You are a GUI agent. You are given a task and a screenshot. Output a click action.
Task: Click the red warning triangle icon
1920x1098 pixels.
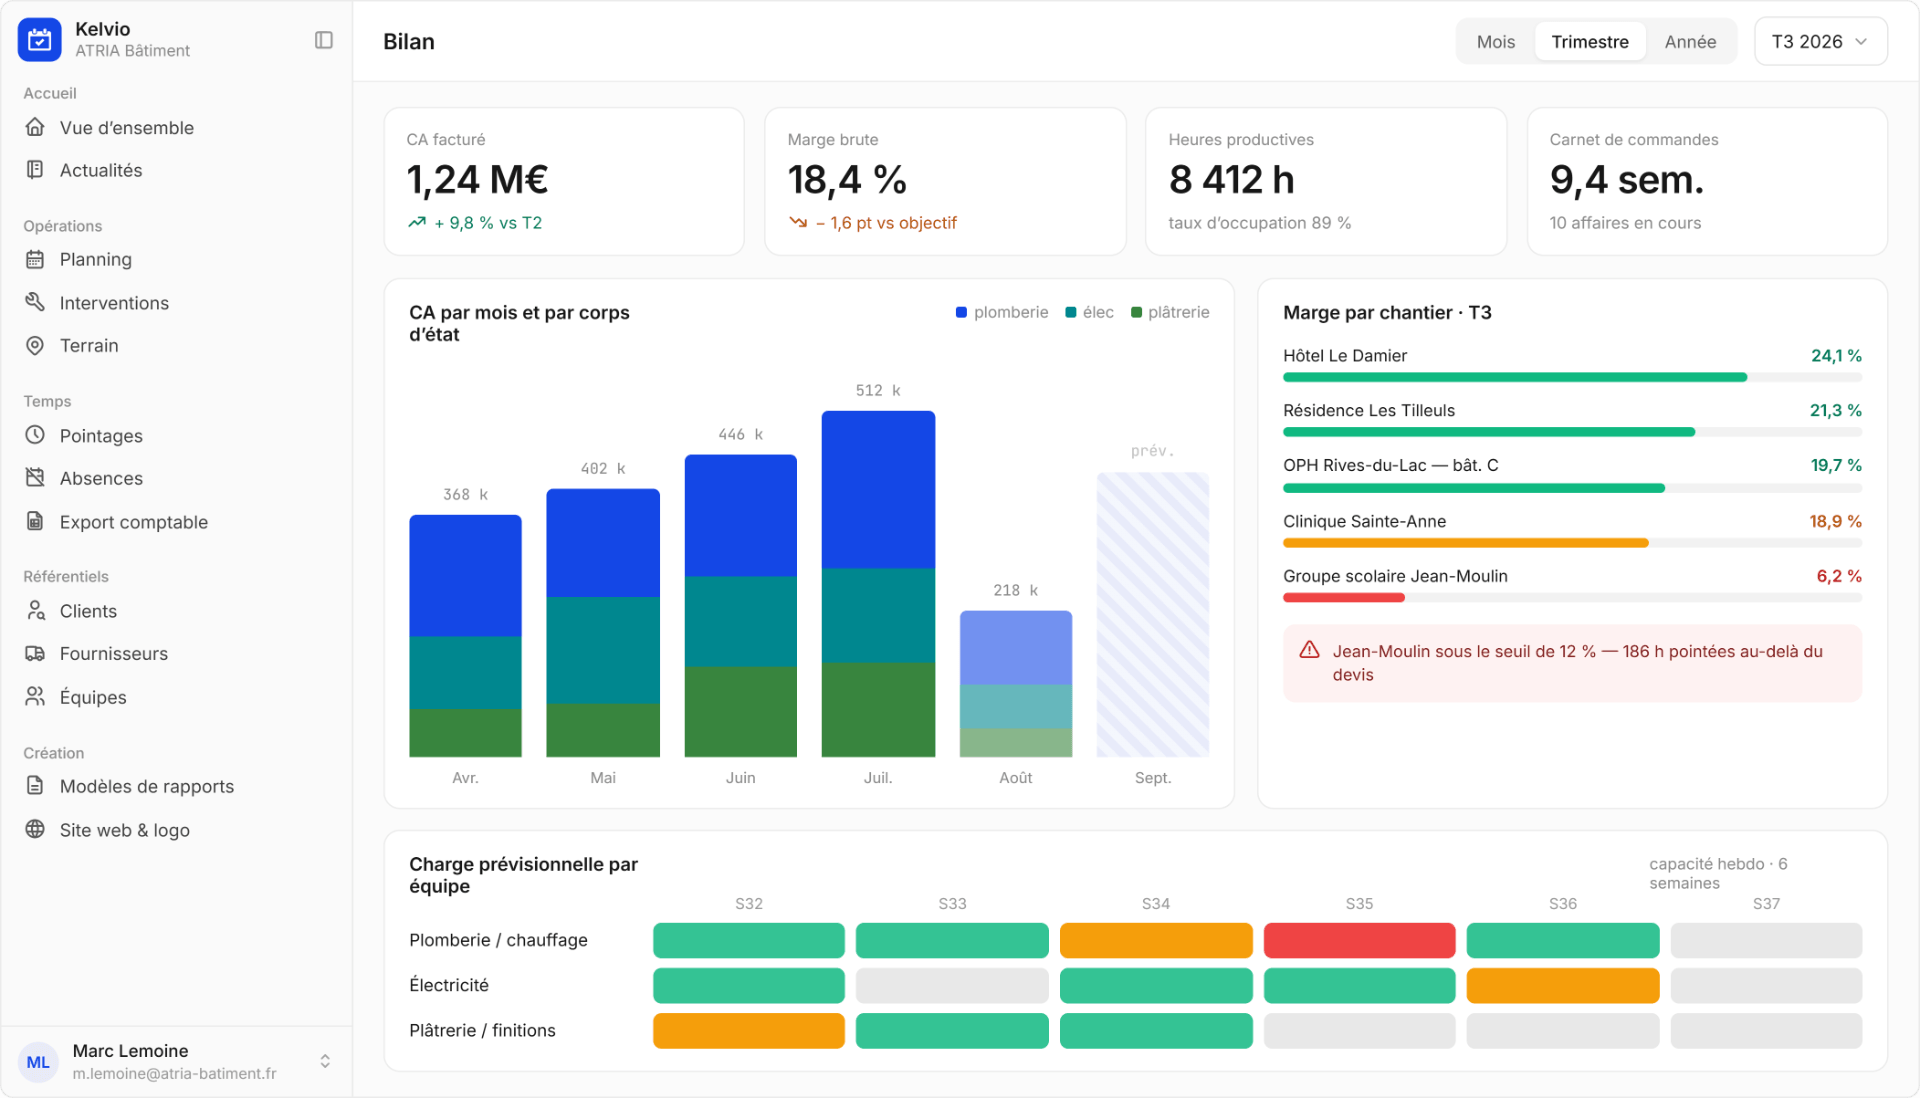pos(1309,650)
